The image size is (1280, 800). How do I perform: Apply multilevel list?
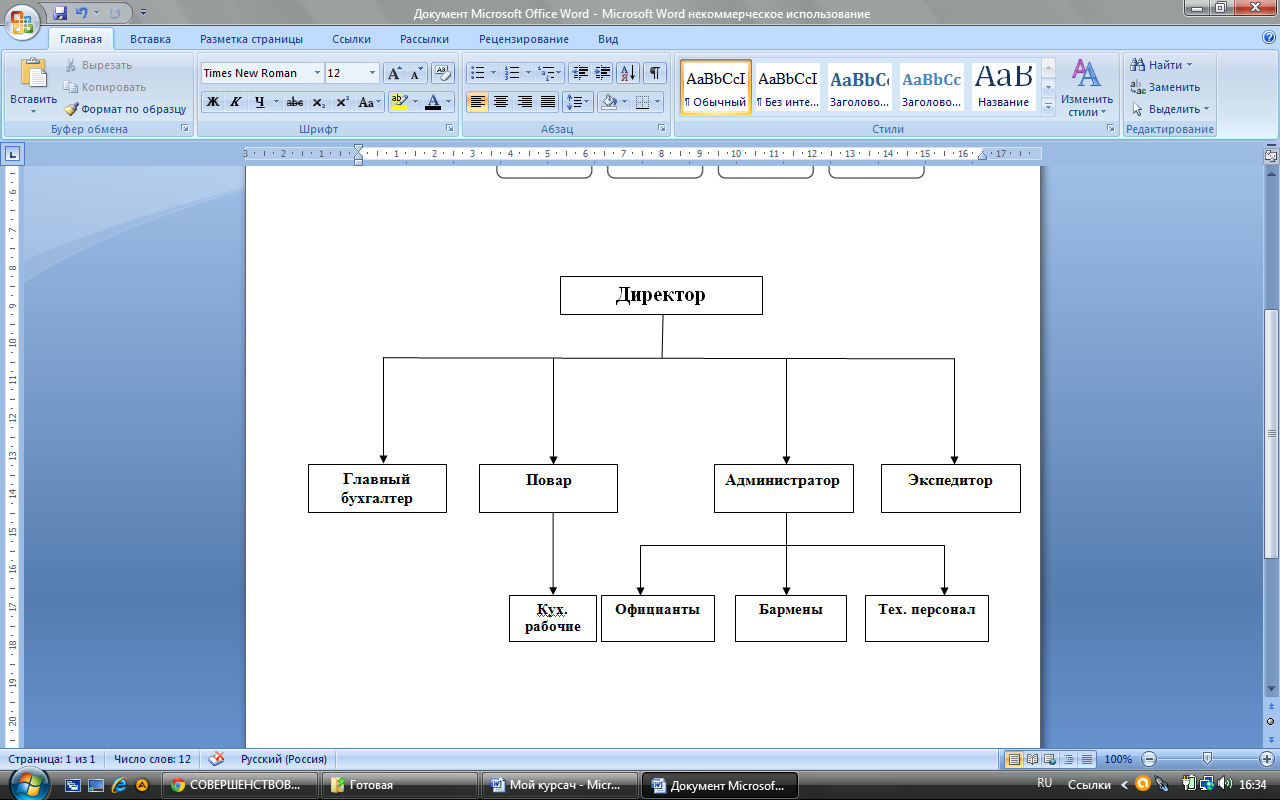546,73
